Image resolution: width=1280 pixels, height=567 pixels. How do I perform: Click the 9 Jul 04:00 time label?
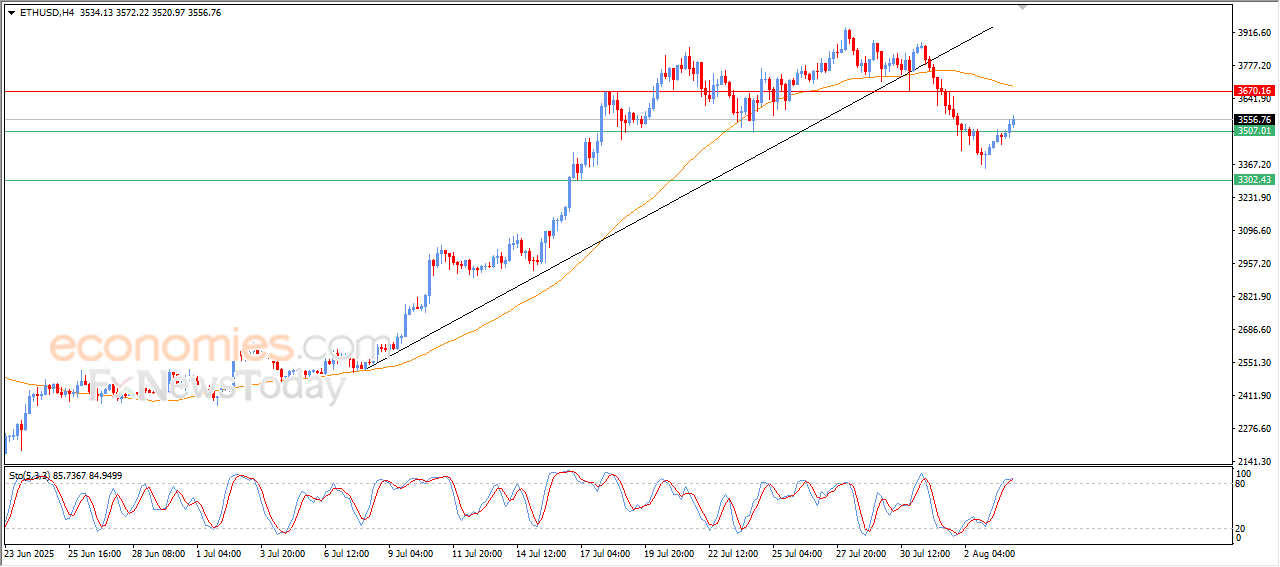(413, 553)
